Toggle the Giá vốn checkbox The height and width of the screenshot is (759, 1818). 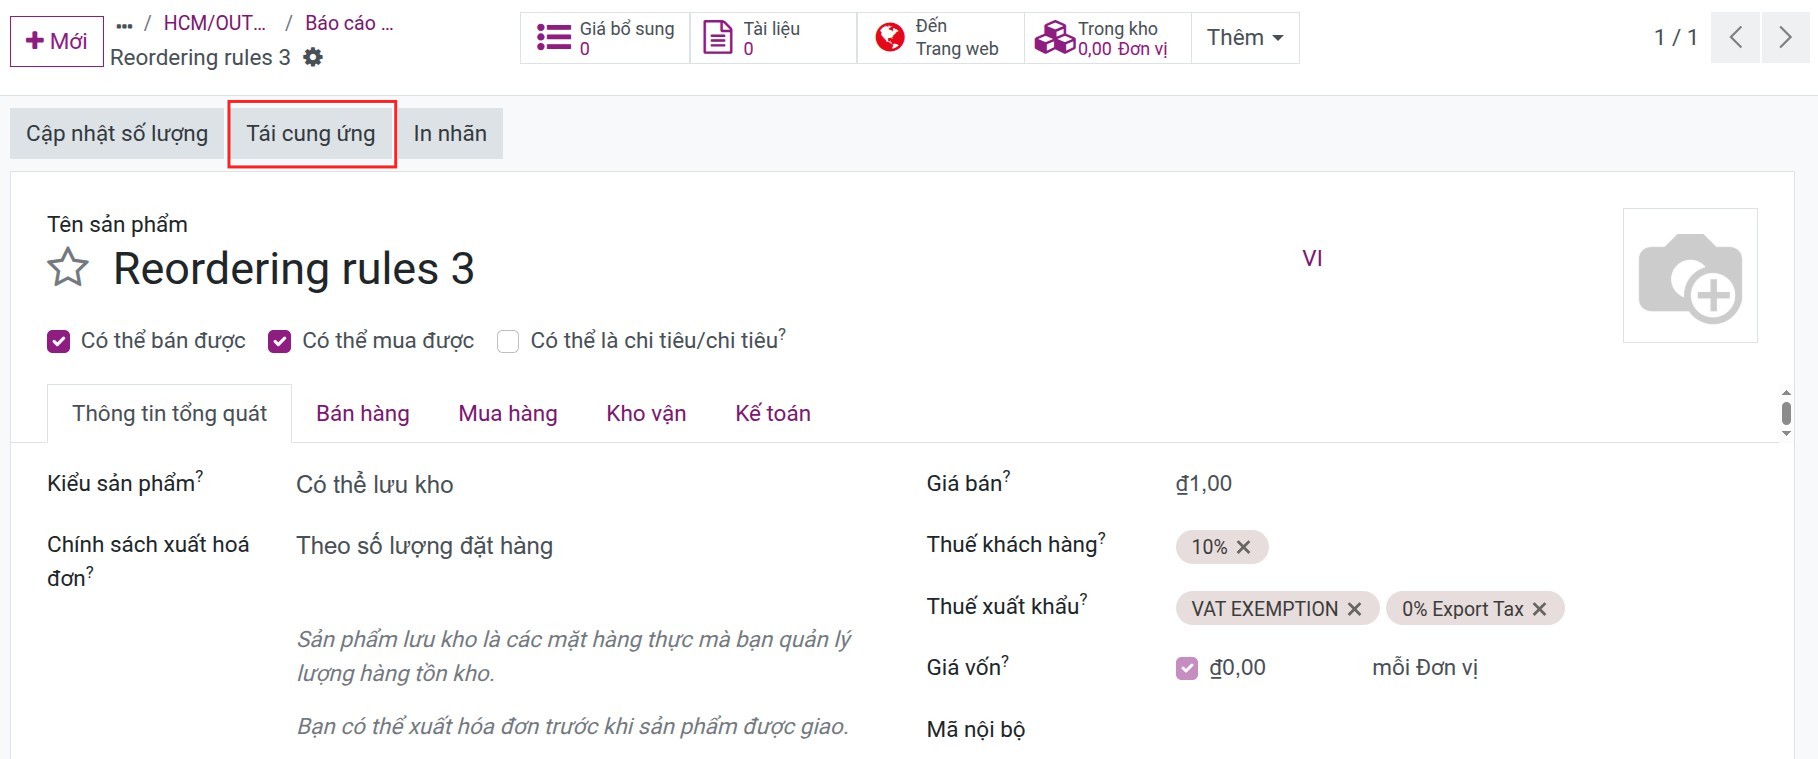[x=1187, y=668]
